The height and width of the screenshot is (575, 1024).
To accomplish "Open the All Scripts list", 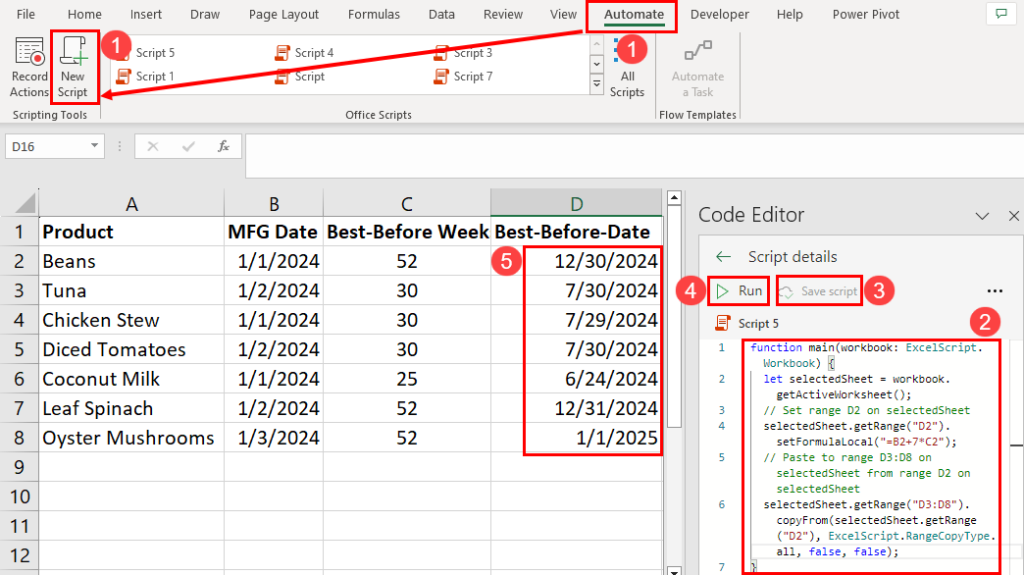I will 627,68.
